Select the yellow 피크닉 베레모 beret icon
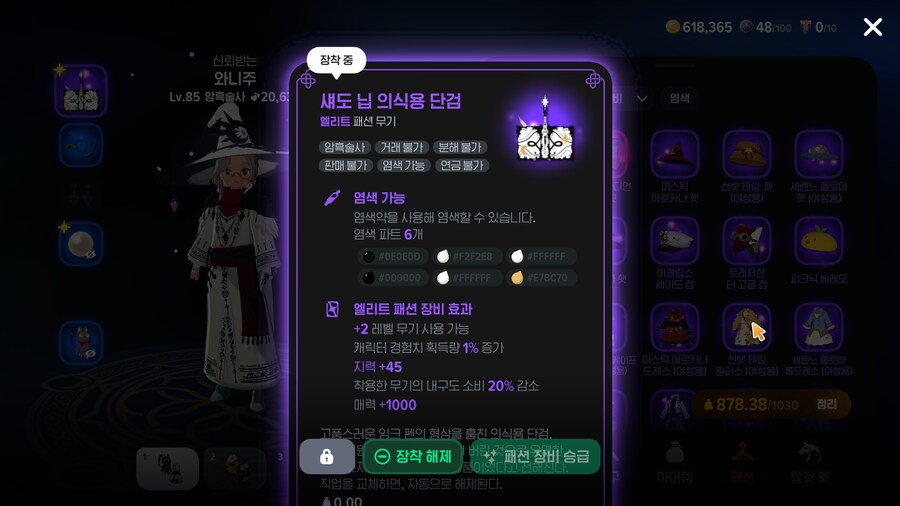 [818, 240]
